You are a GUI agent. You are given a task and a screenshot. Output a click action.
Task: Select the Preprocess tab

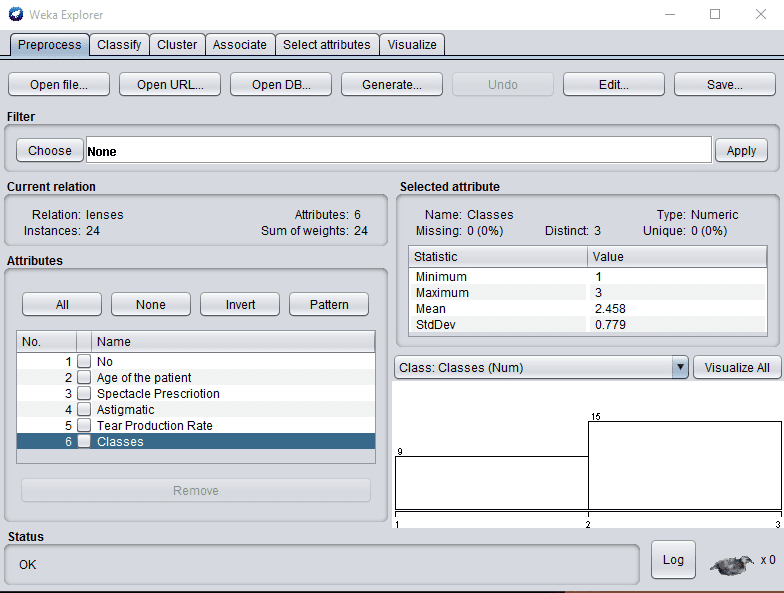[x=50, y=44]
